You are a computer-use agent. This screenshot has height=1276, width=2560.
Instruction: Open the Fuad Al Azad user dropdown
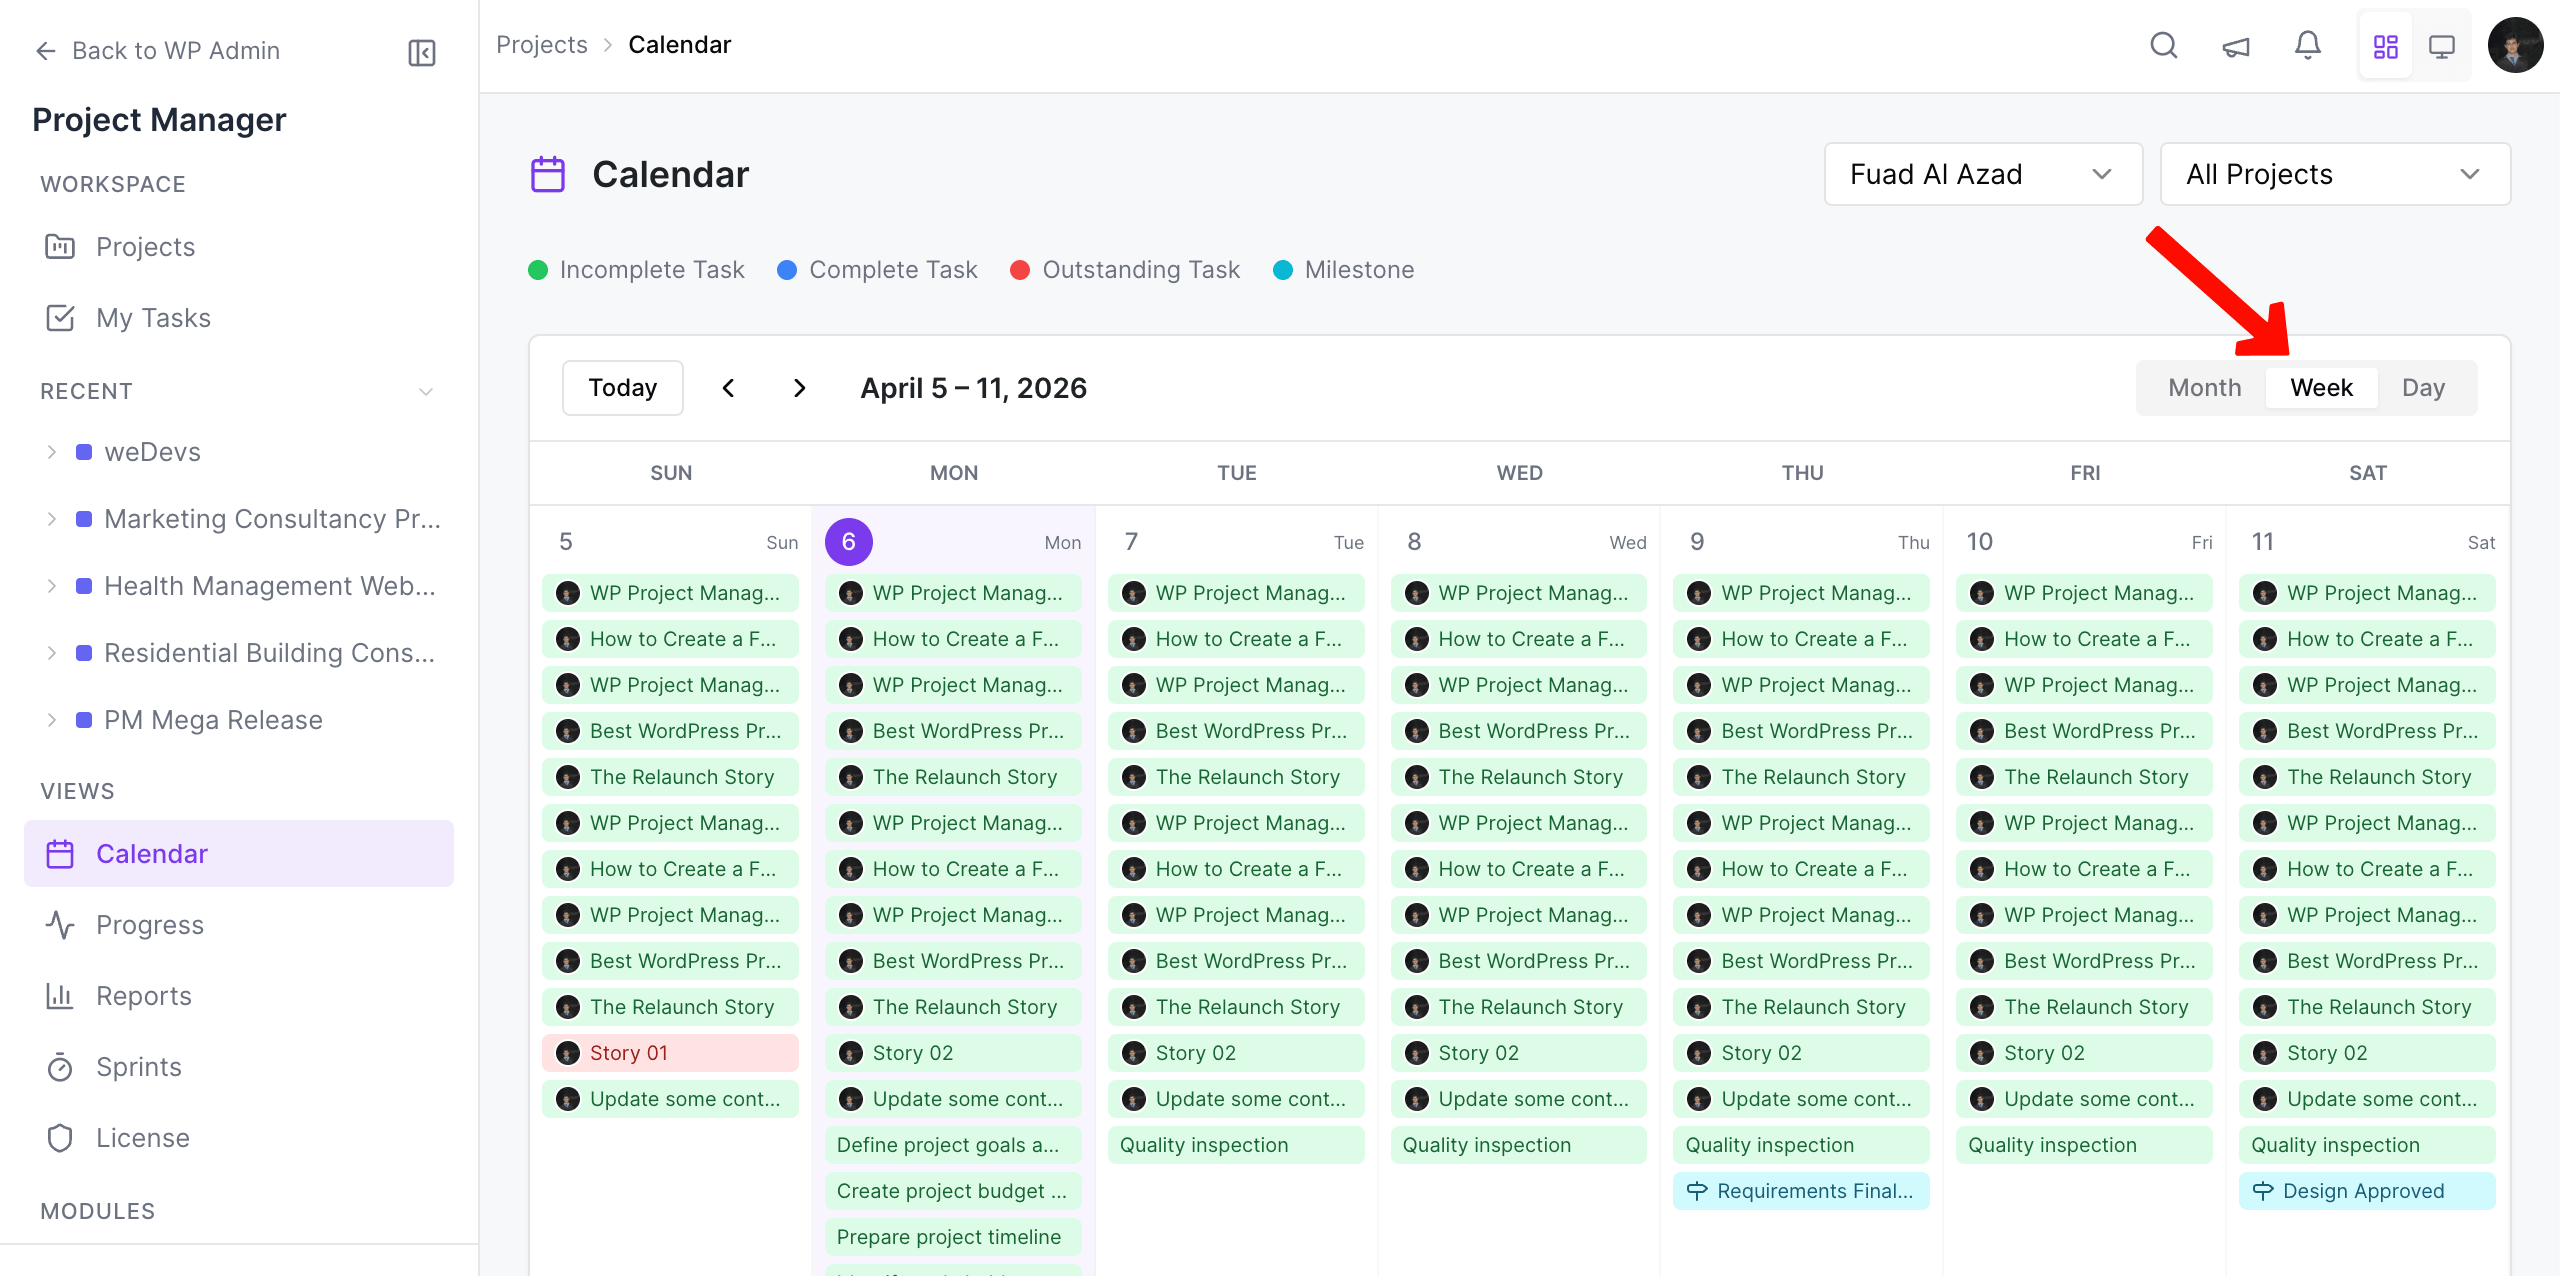[x=1984, y=173]
